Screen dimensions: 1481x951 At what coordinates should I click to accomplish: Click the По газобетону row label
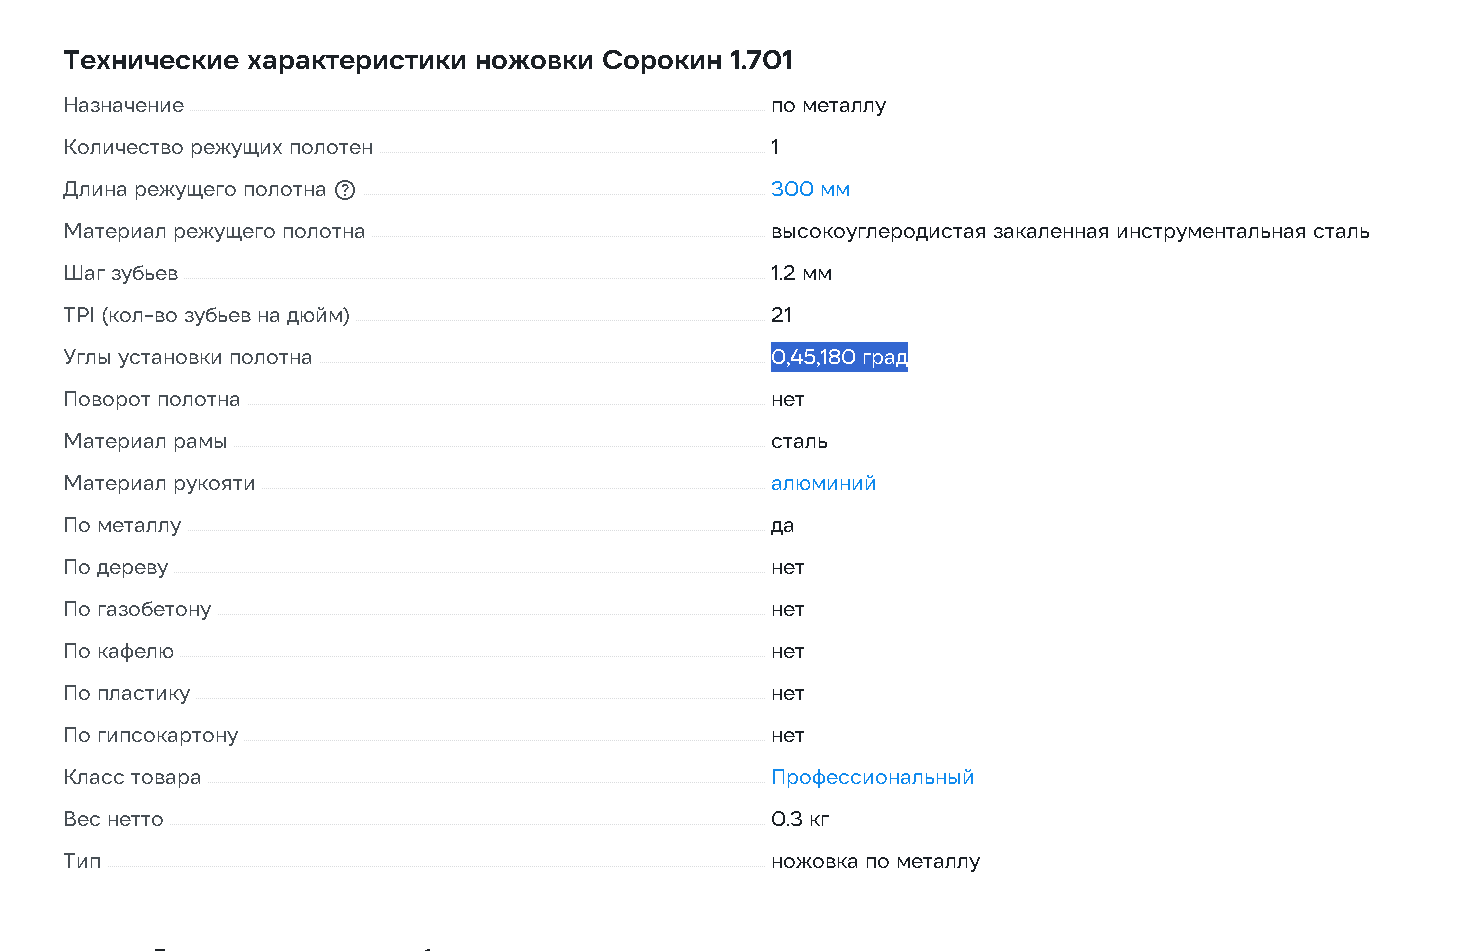(138, 609)
